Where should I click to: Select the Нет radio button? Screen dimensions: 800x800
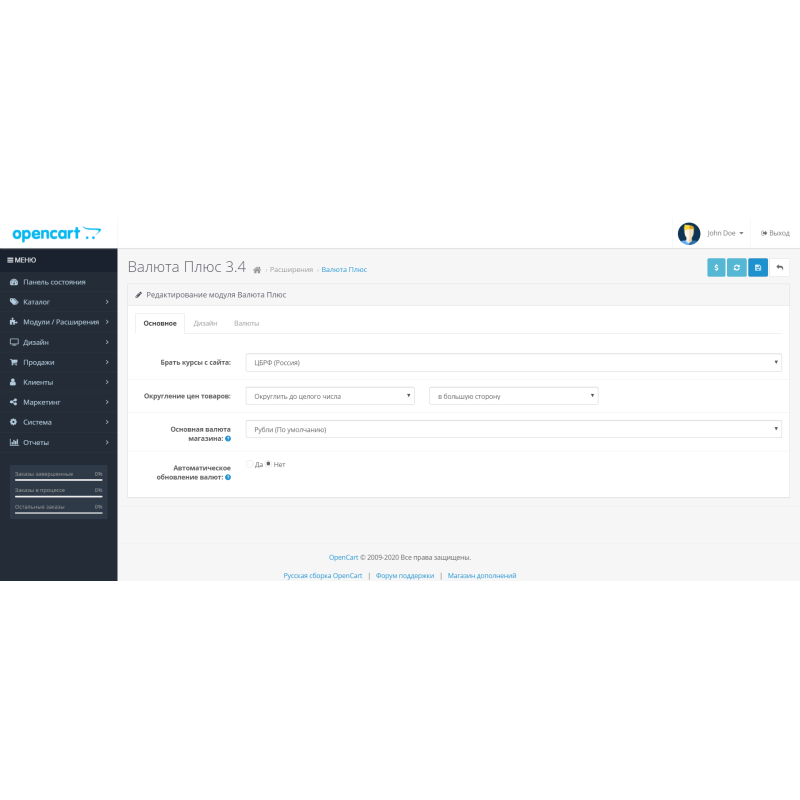tap(268, 464)
